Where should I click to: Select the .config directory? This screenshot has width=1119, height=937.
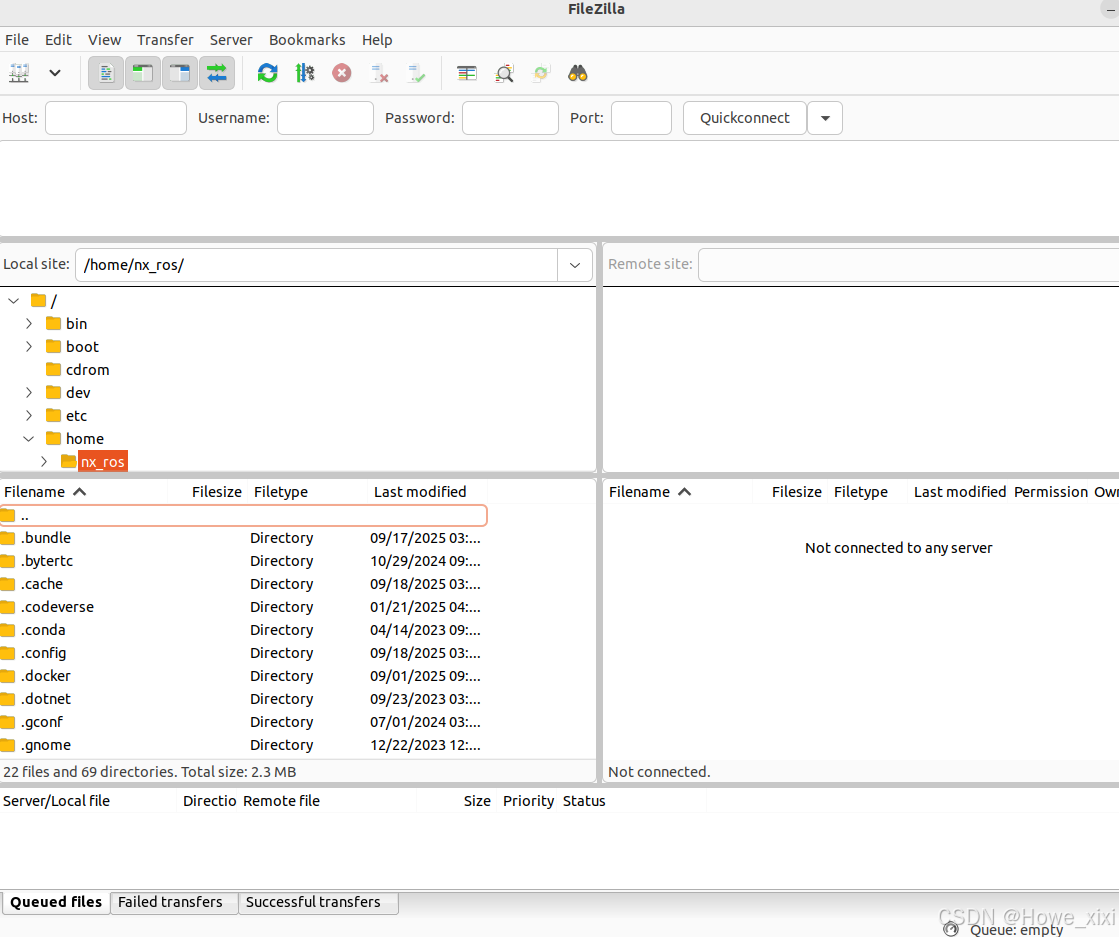tap(243, 653)
